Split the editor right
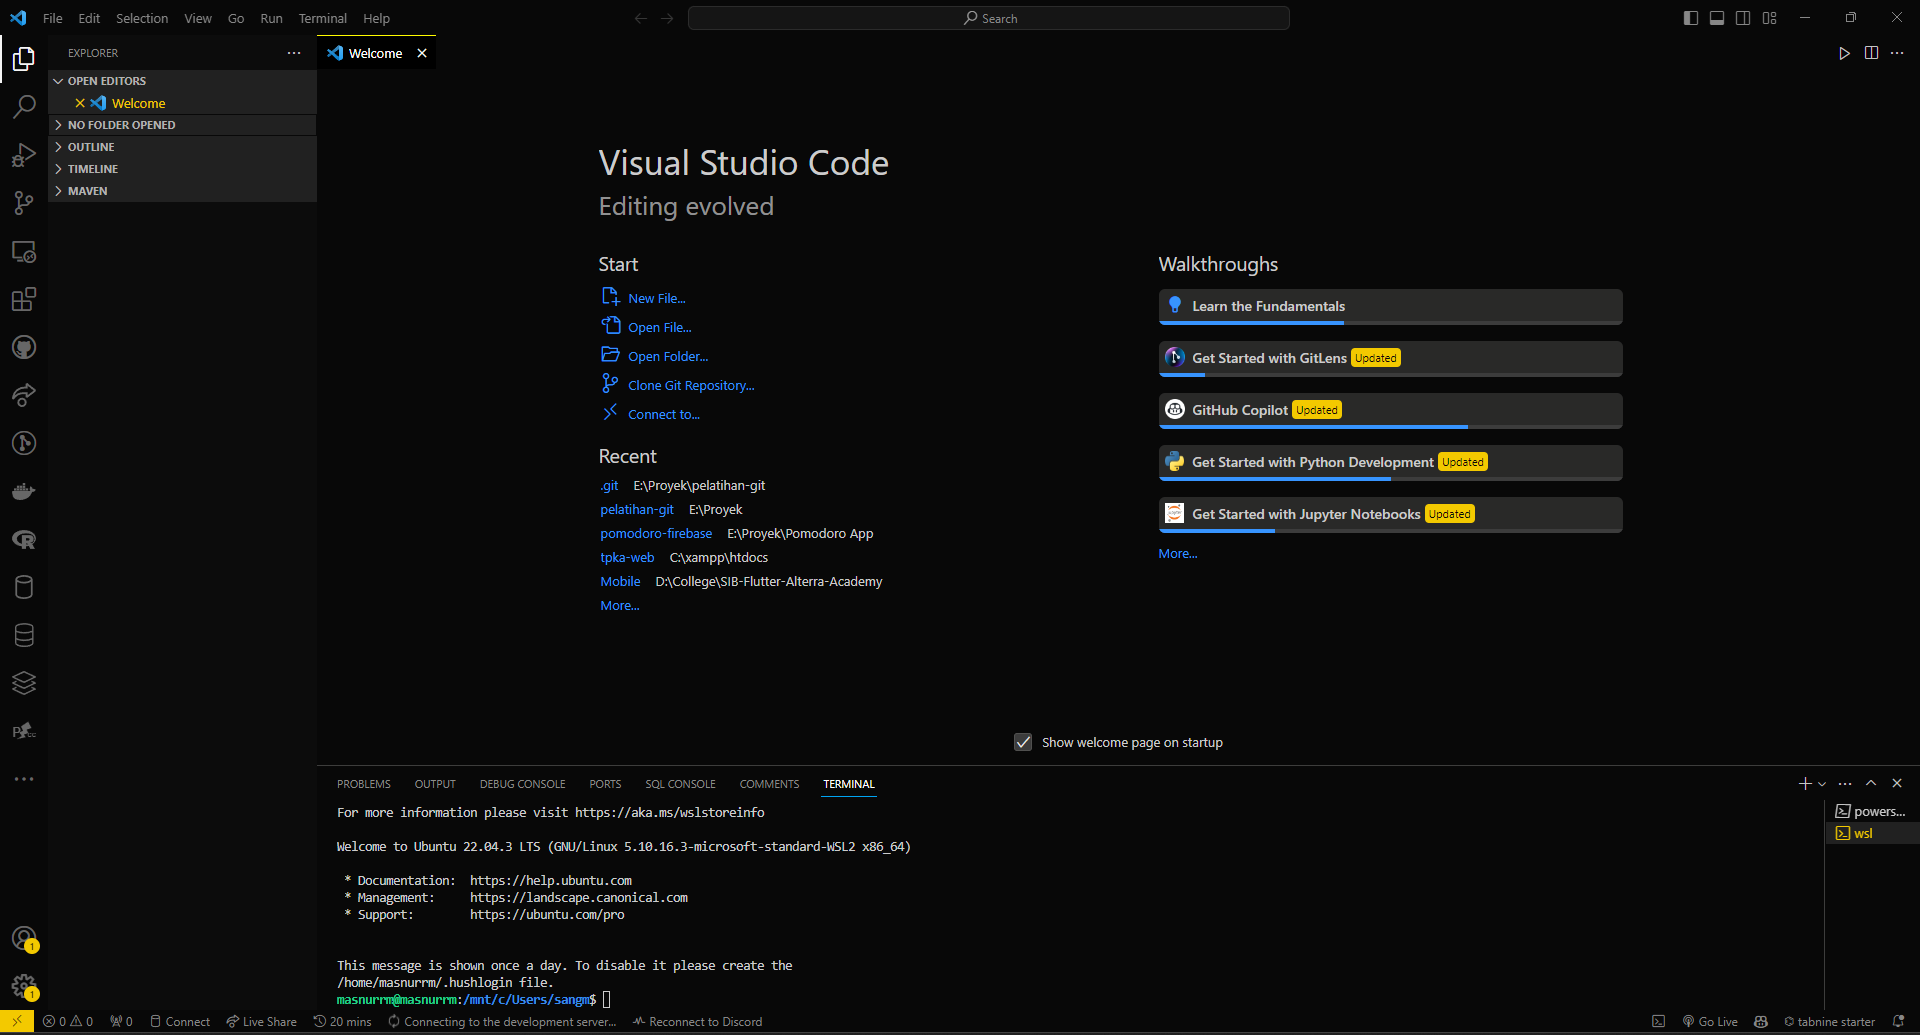Image resolution: width=1920 pixels, height=1035 pixels. (1871, 53)
